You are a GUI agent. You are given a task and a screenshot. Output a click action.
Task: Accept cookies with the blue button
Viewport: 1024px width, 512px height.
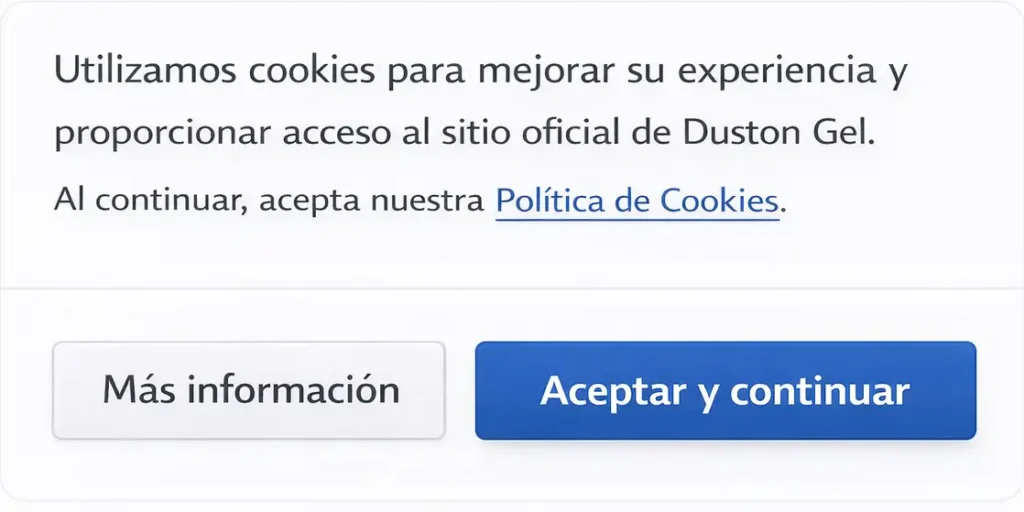726,391
